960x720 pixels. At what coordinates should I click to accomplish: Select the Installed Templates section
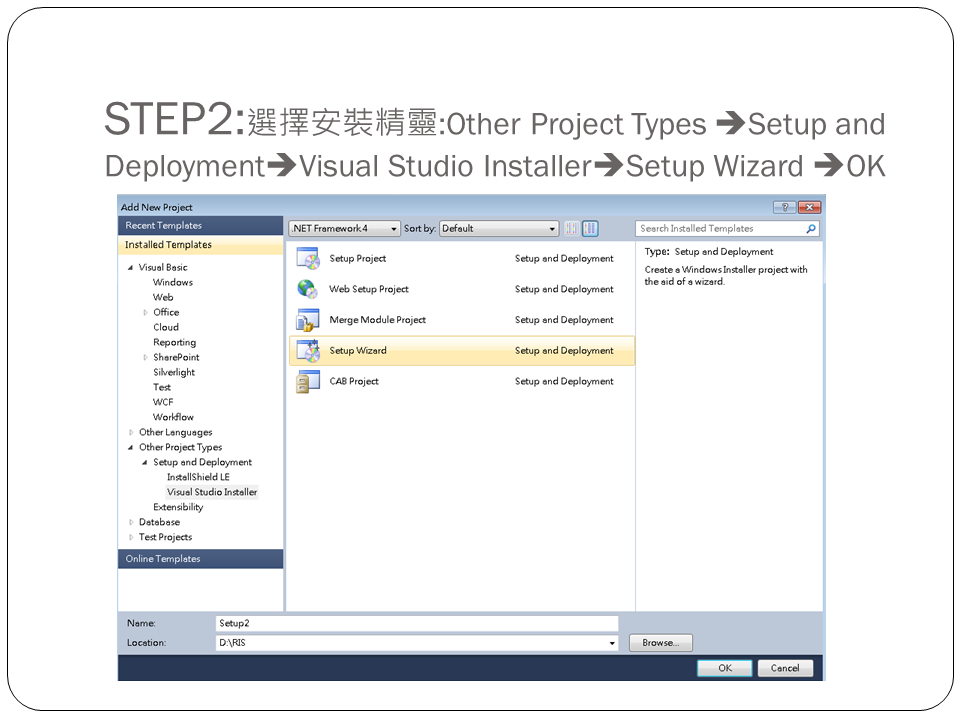[x=200, y=245]
